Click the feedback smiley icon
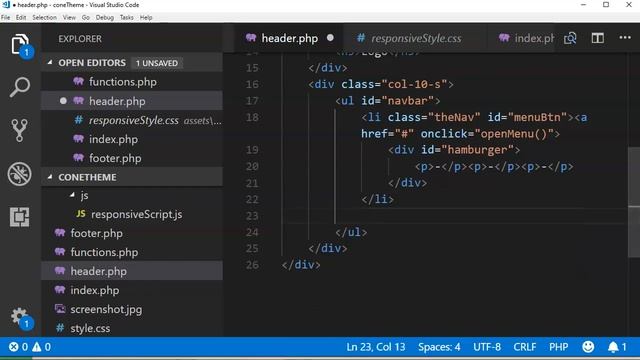Screen dimensions: 640x360 pos(588,347)
